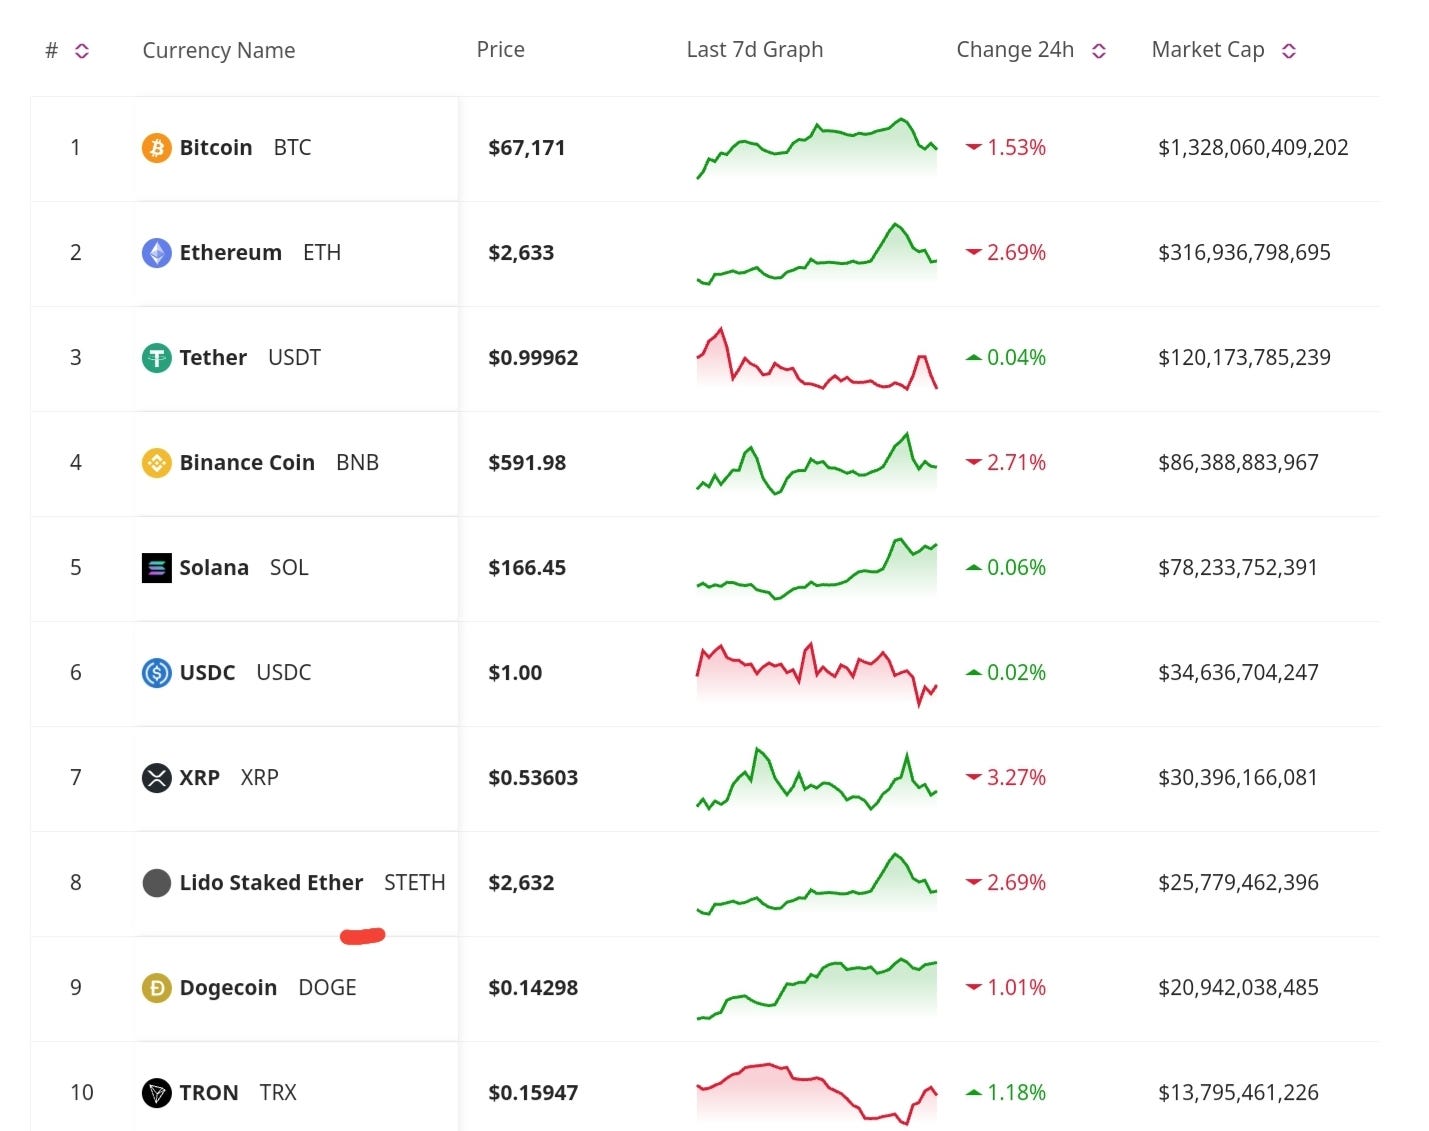Open the Ethereum name link
This screenshot has height=1131, width=1429.
230,253
